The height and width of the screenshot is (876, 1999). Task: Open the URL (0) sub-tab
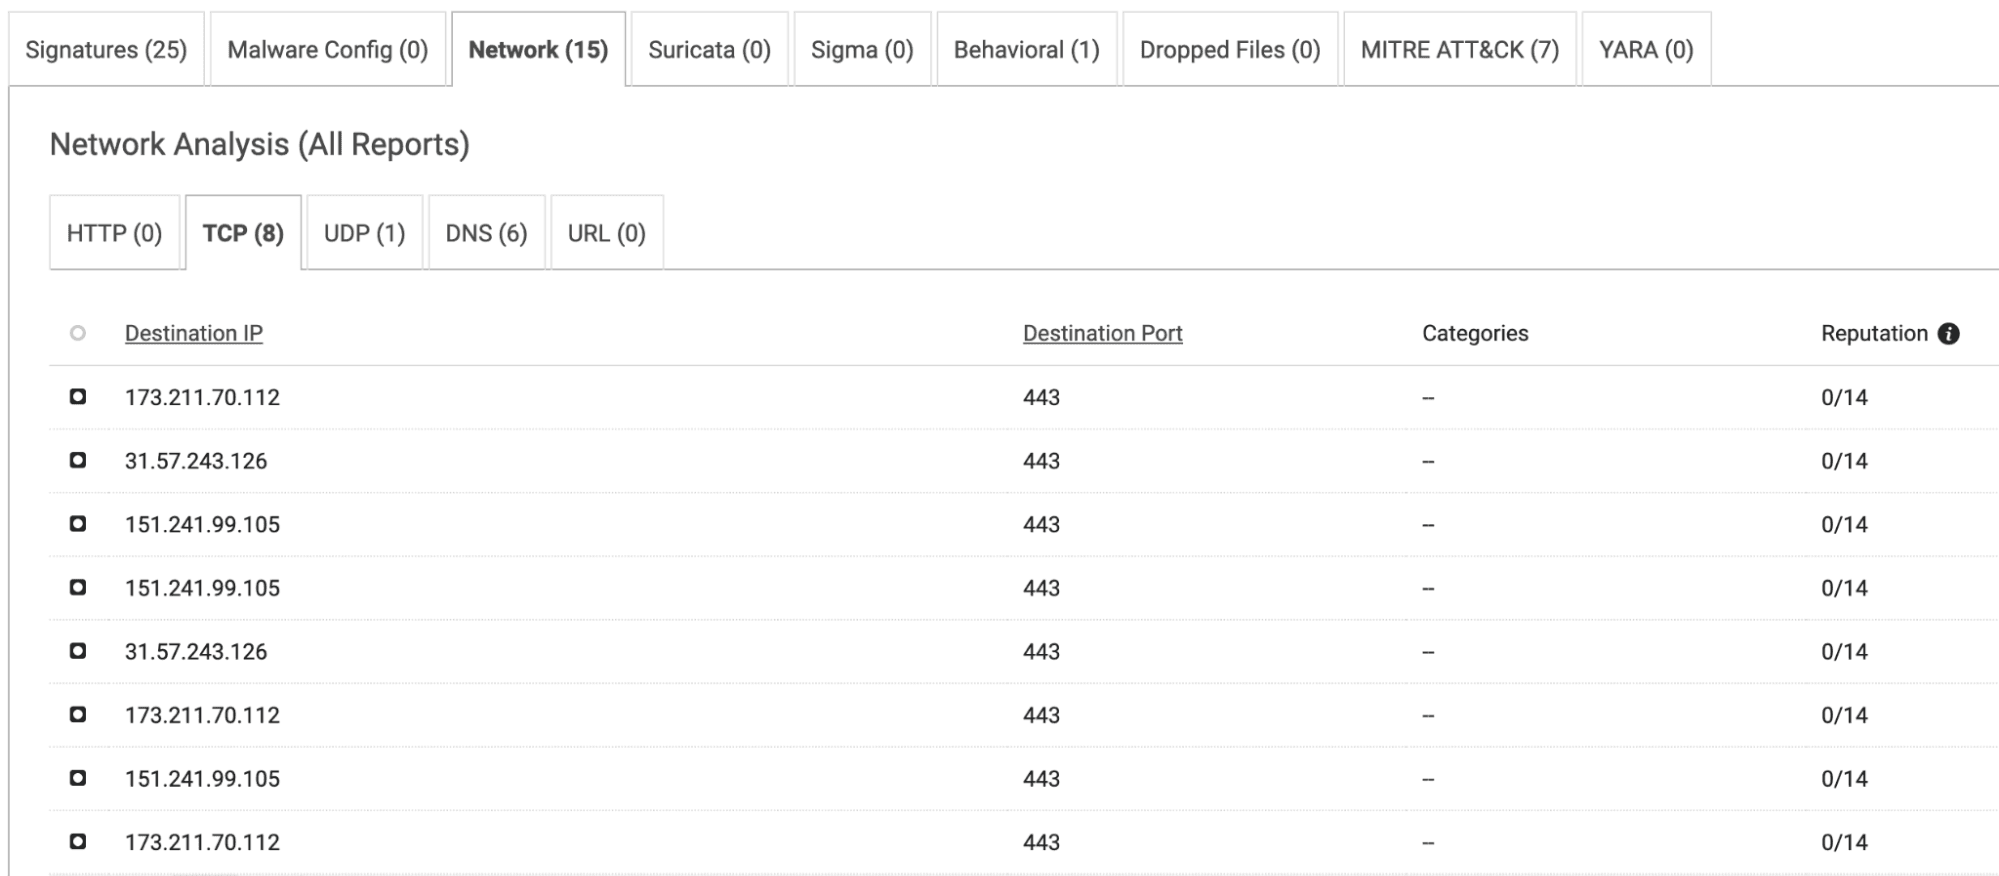pyautogui.click(x=605, y=231)
